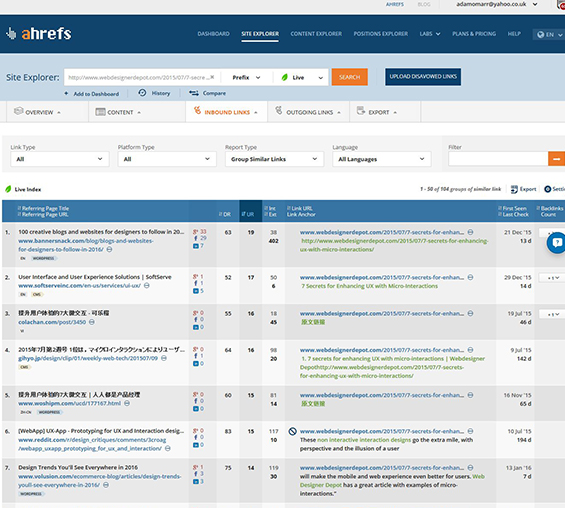565x508 pixels.
Task: Click the open-link icon after softserveinc URL
Action: [x=147, y=285]
